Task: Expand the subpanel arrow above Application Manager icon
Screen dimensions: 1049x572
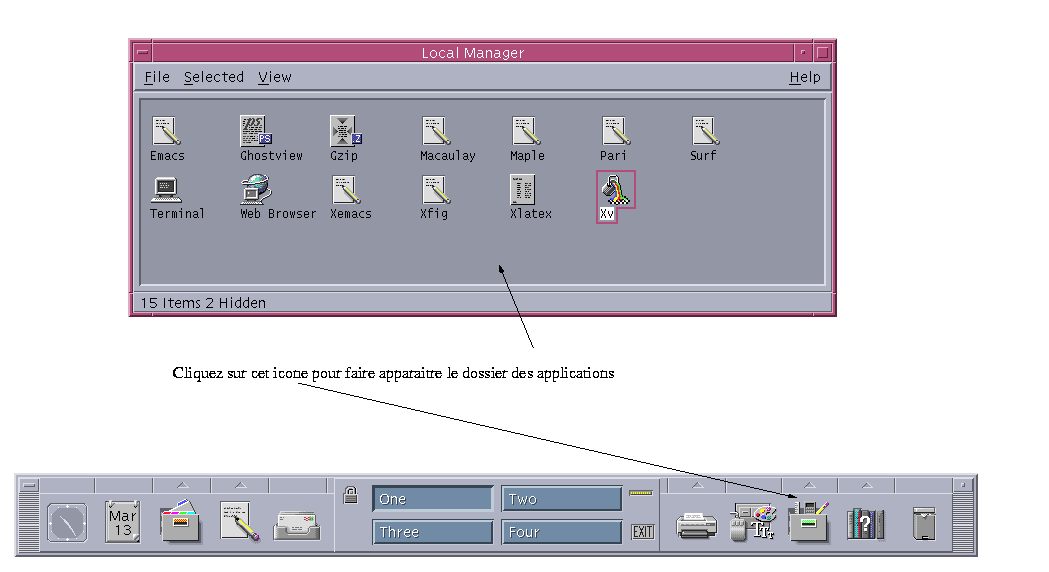Action: coord(809,485)
